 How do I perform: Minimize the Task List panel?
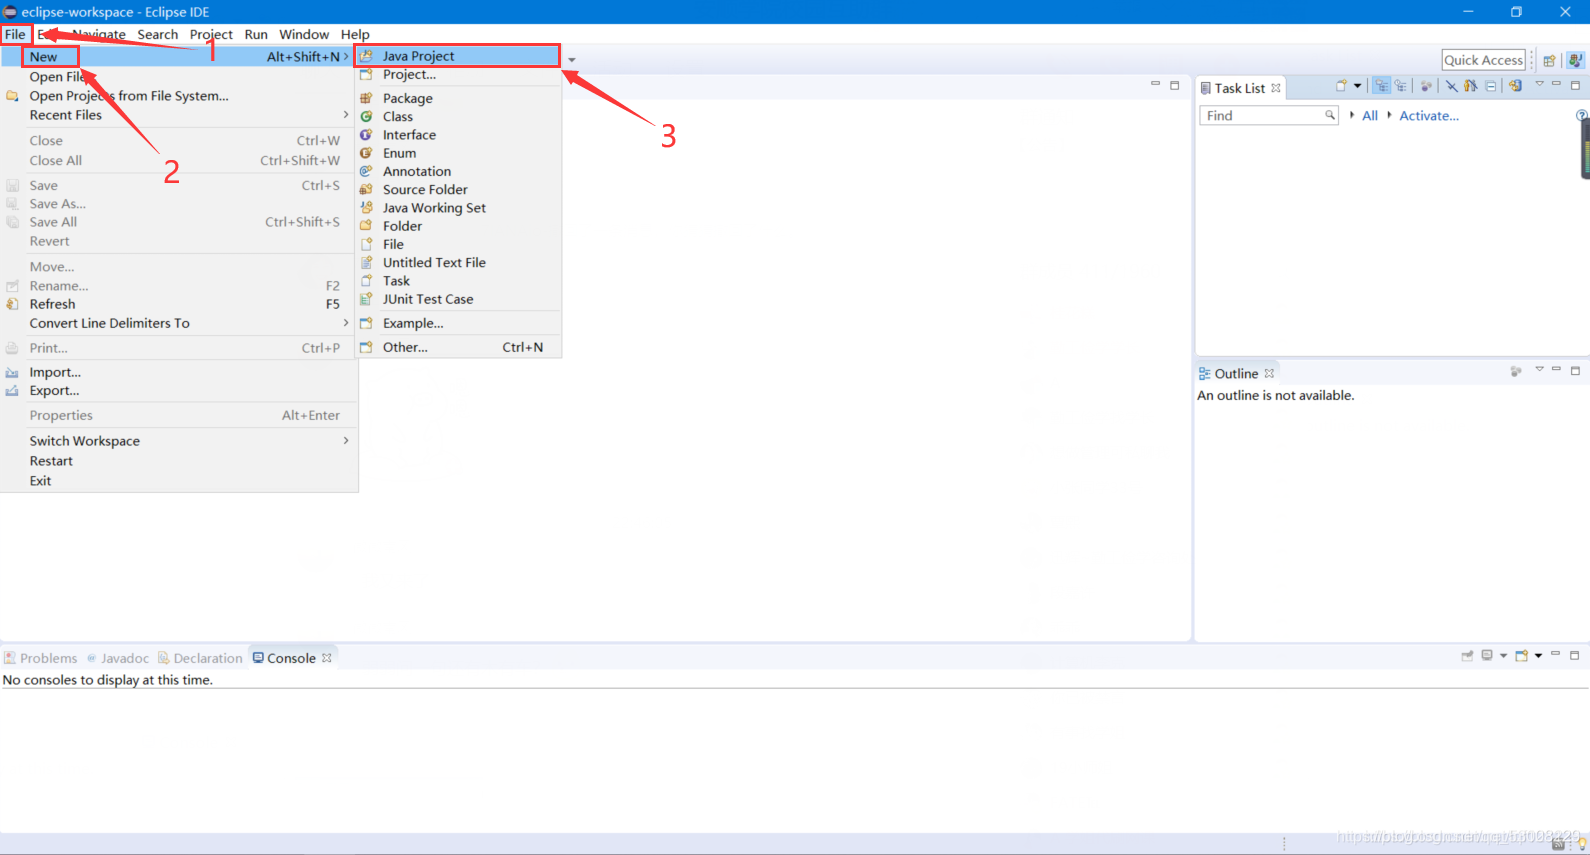pyautogui.click(x=1556, y=83)
